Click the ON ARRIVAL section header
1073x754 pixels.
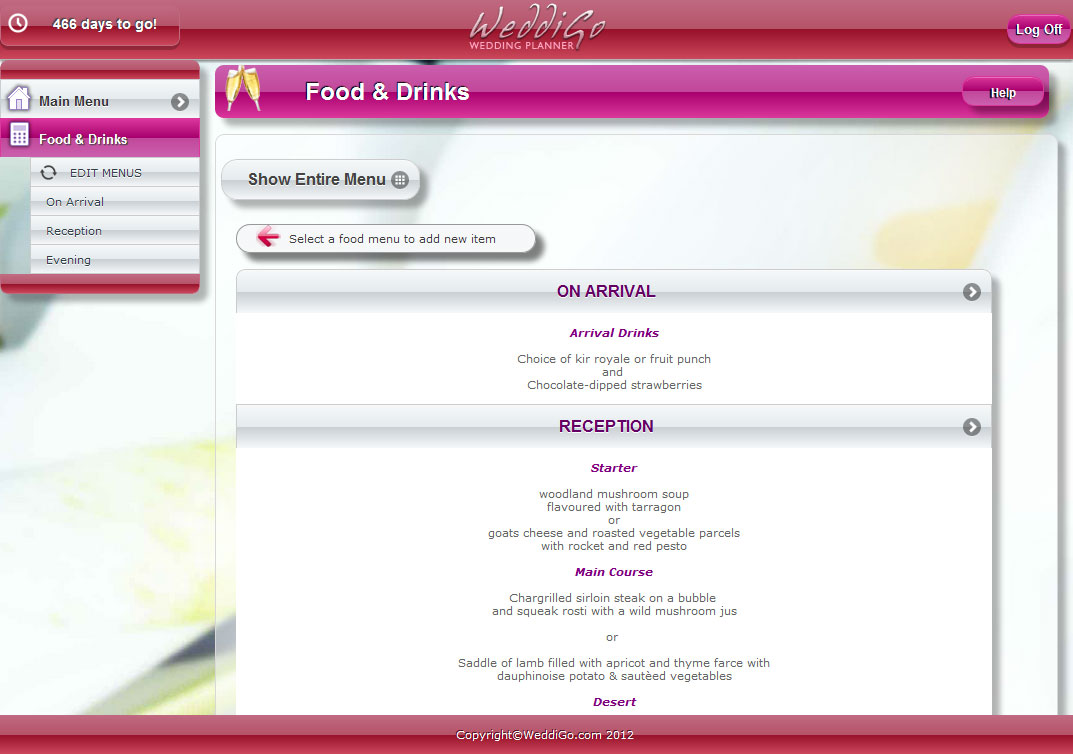606,292
